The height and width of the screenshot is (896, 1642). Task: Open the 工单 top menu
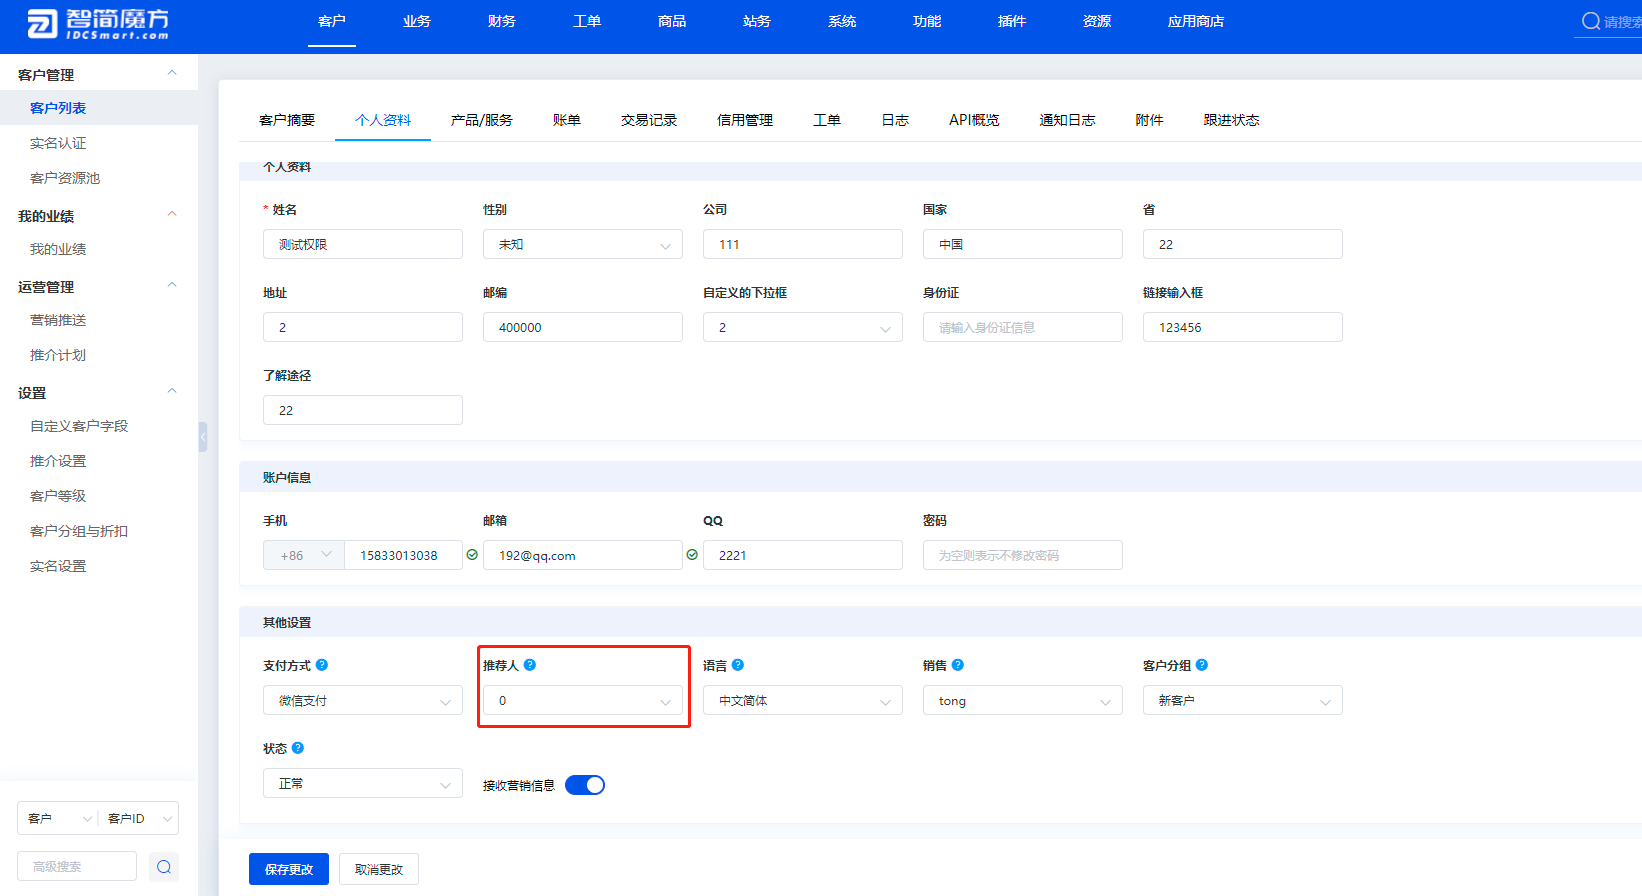[587, 21]
